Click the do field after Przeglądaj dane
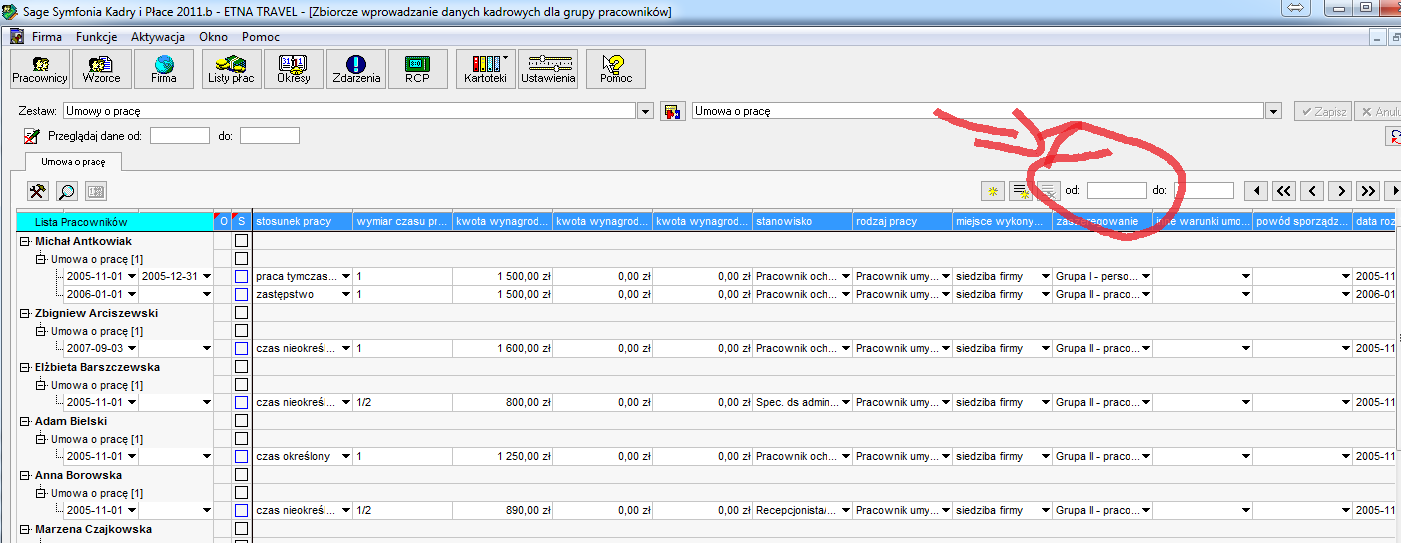Screen dimensions: 1401x543 (270, 135)
